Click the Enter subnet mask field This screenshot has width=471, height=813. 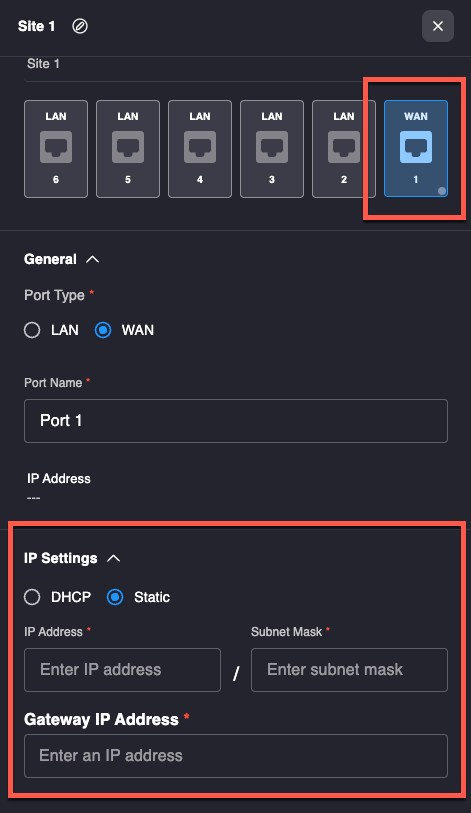pyautogui.click(x=350, y=670)
